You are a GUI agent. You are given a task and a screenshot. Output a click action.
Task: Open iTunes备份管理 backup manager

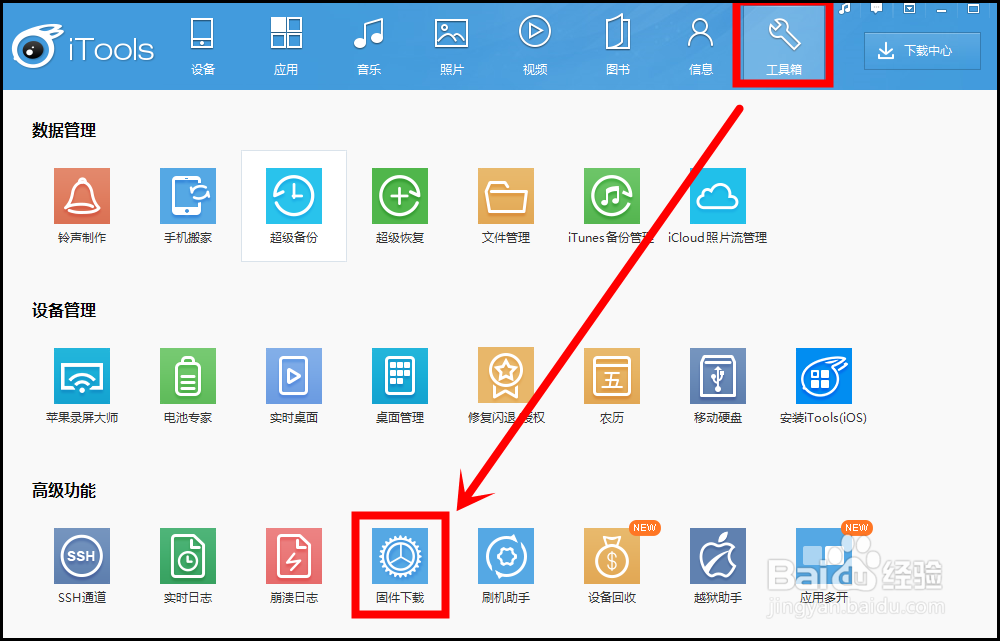pyautogui.click(x=612, y=196)
